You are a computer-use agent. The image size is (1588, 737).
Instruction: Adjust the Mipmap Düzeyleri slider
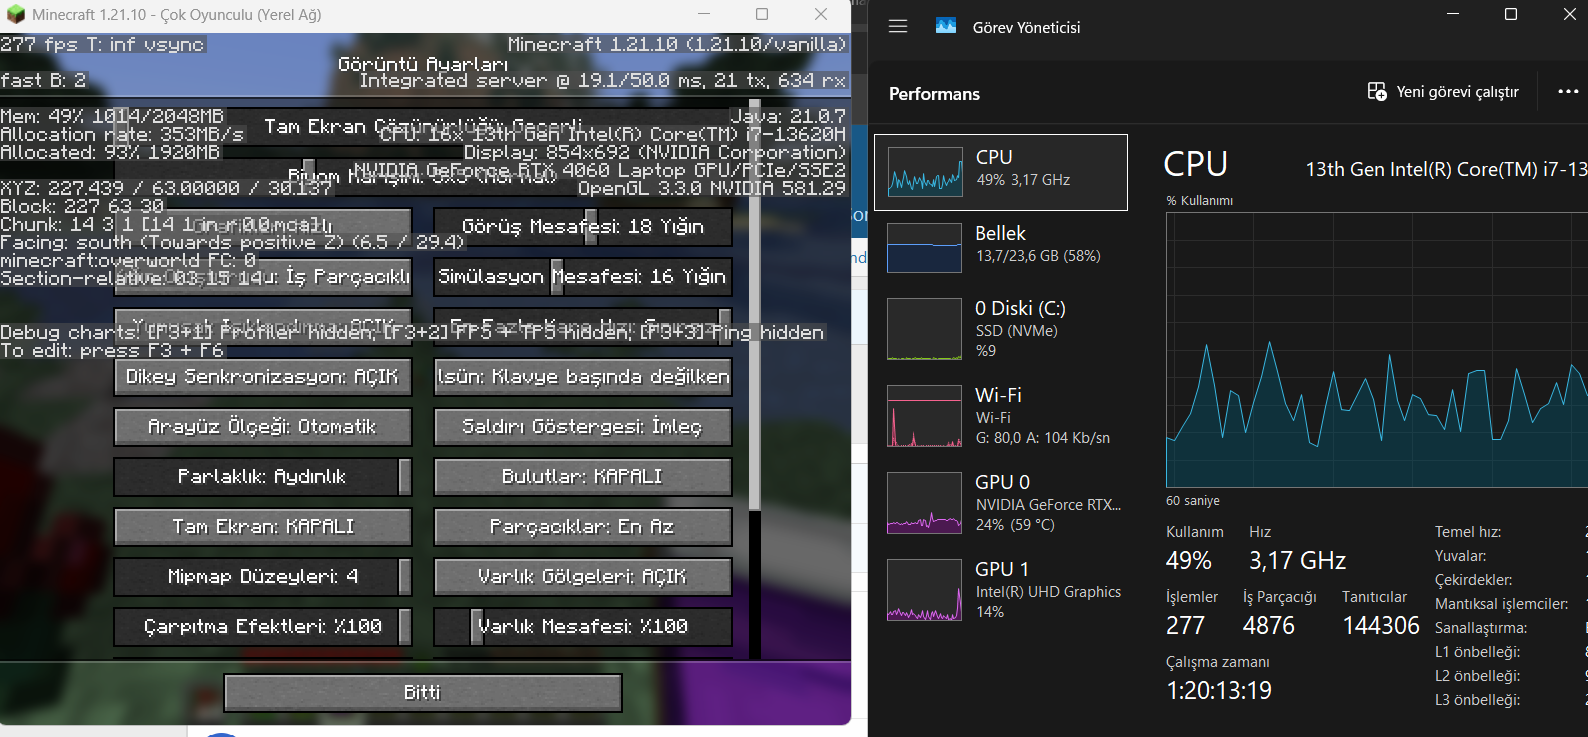point(263,577)
